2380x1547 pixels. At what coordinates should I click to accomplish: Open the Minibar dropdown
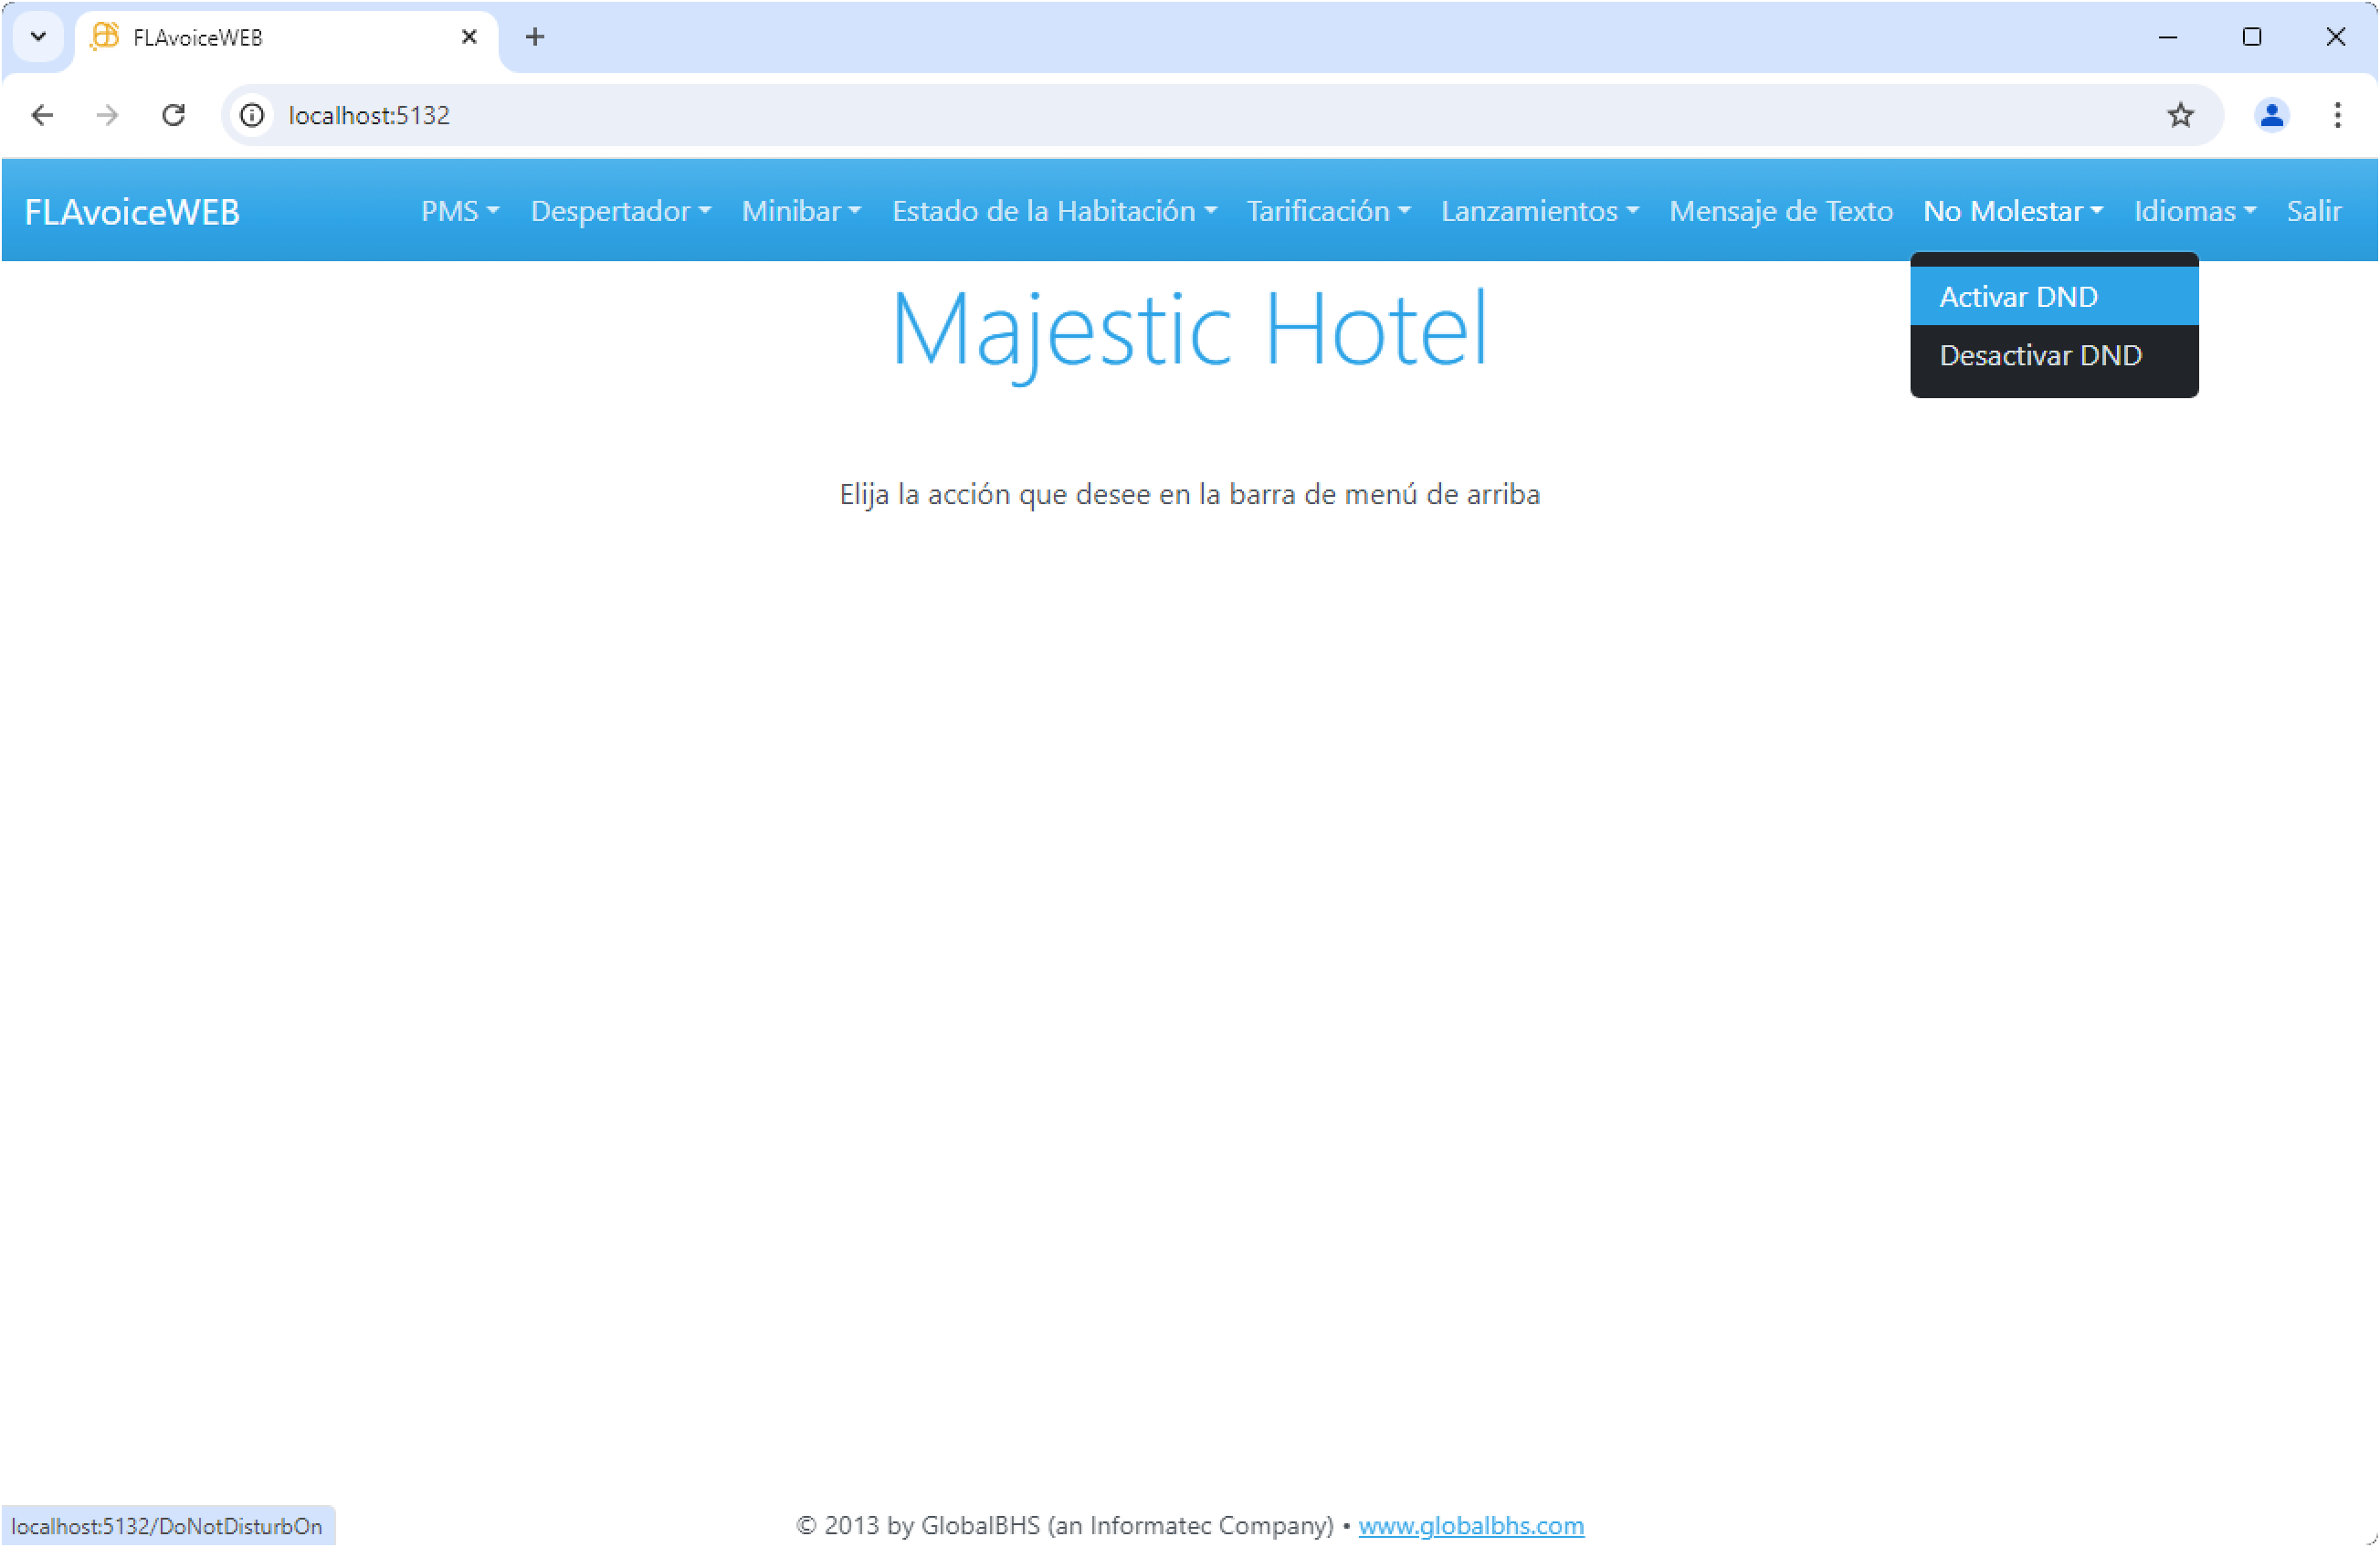801,211
